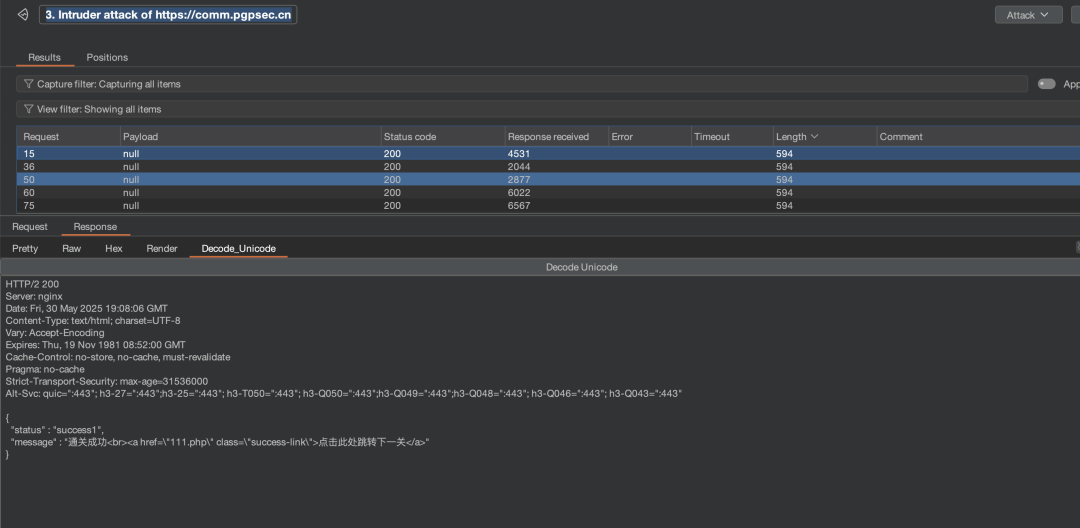Select result row for request 36
Viewport: 1080px width, 528px height.
coord(548,167)
